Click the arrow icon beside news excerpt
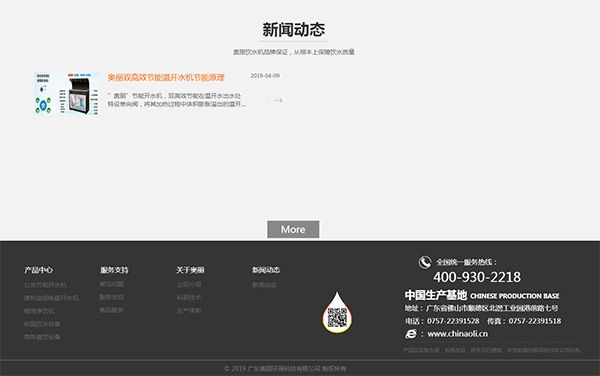This screenshot has width=600, height=376. [x=278, y=100]
